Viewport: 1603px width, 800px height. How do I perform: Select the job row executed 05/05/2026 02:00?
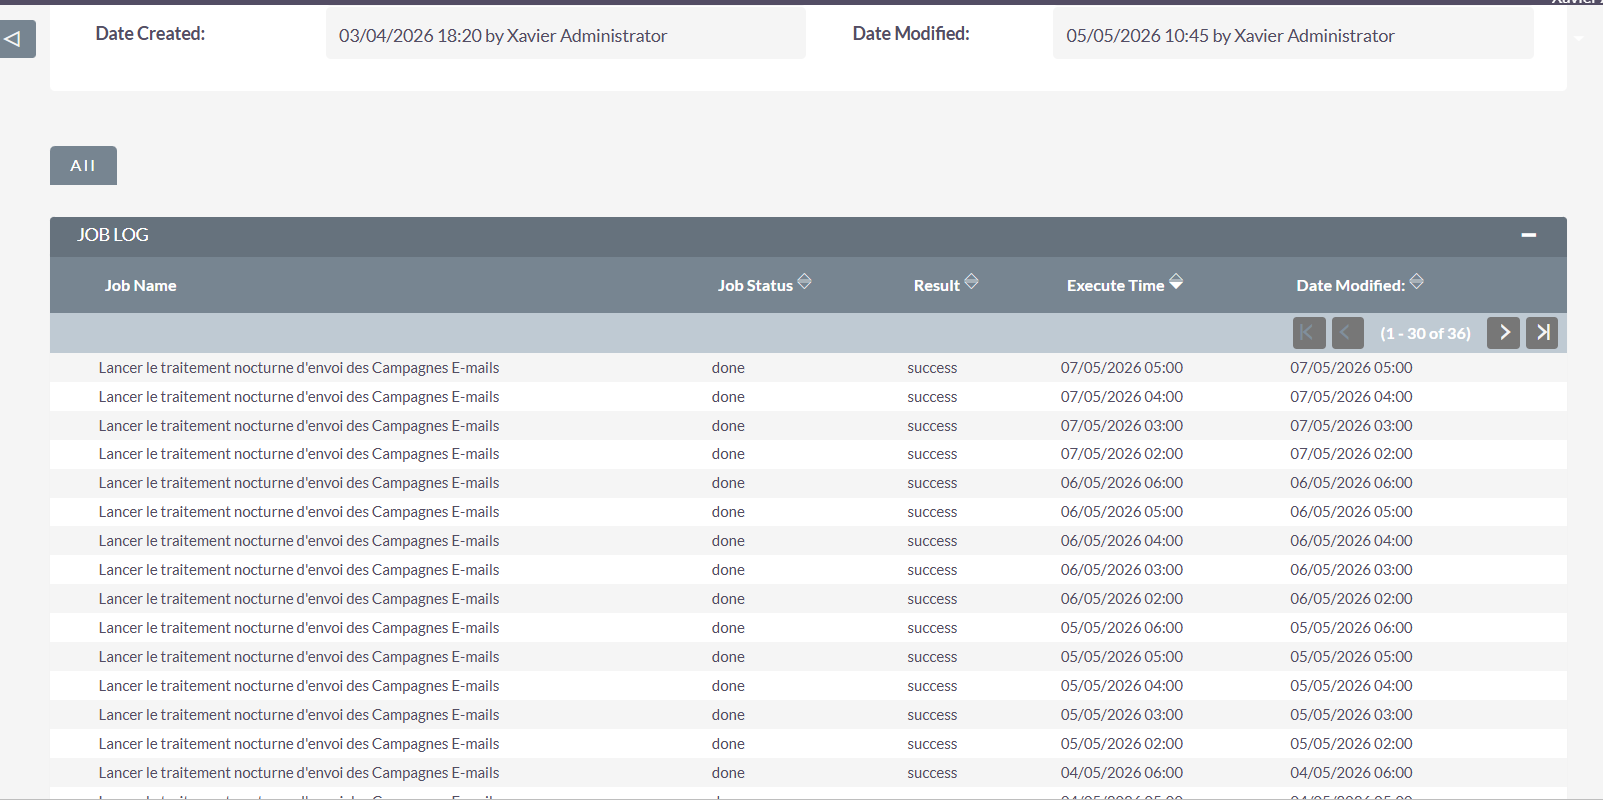pos(808,744)
